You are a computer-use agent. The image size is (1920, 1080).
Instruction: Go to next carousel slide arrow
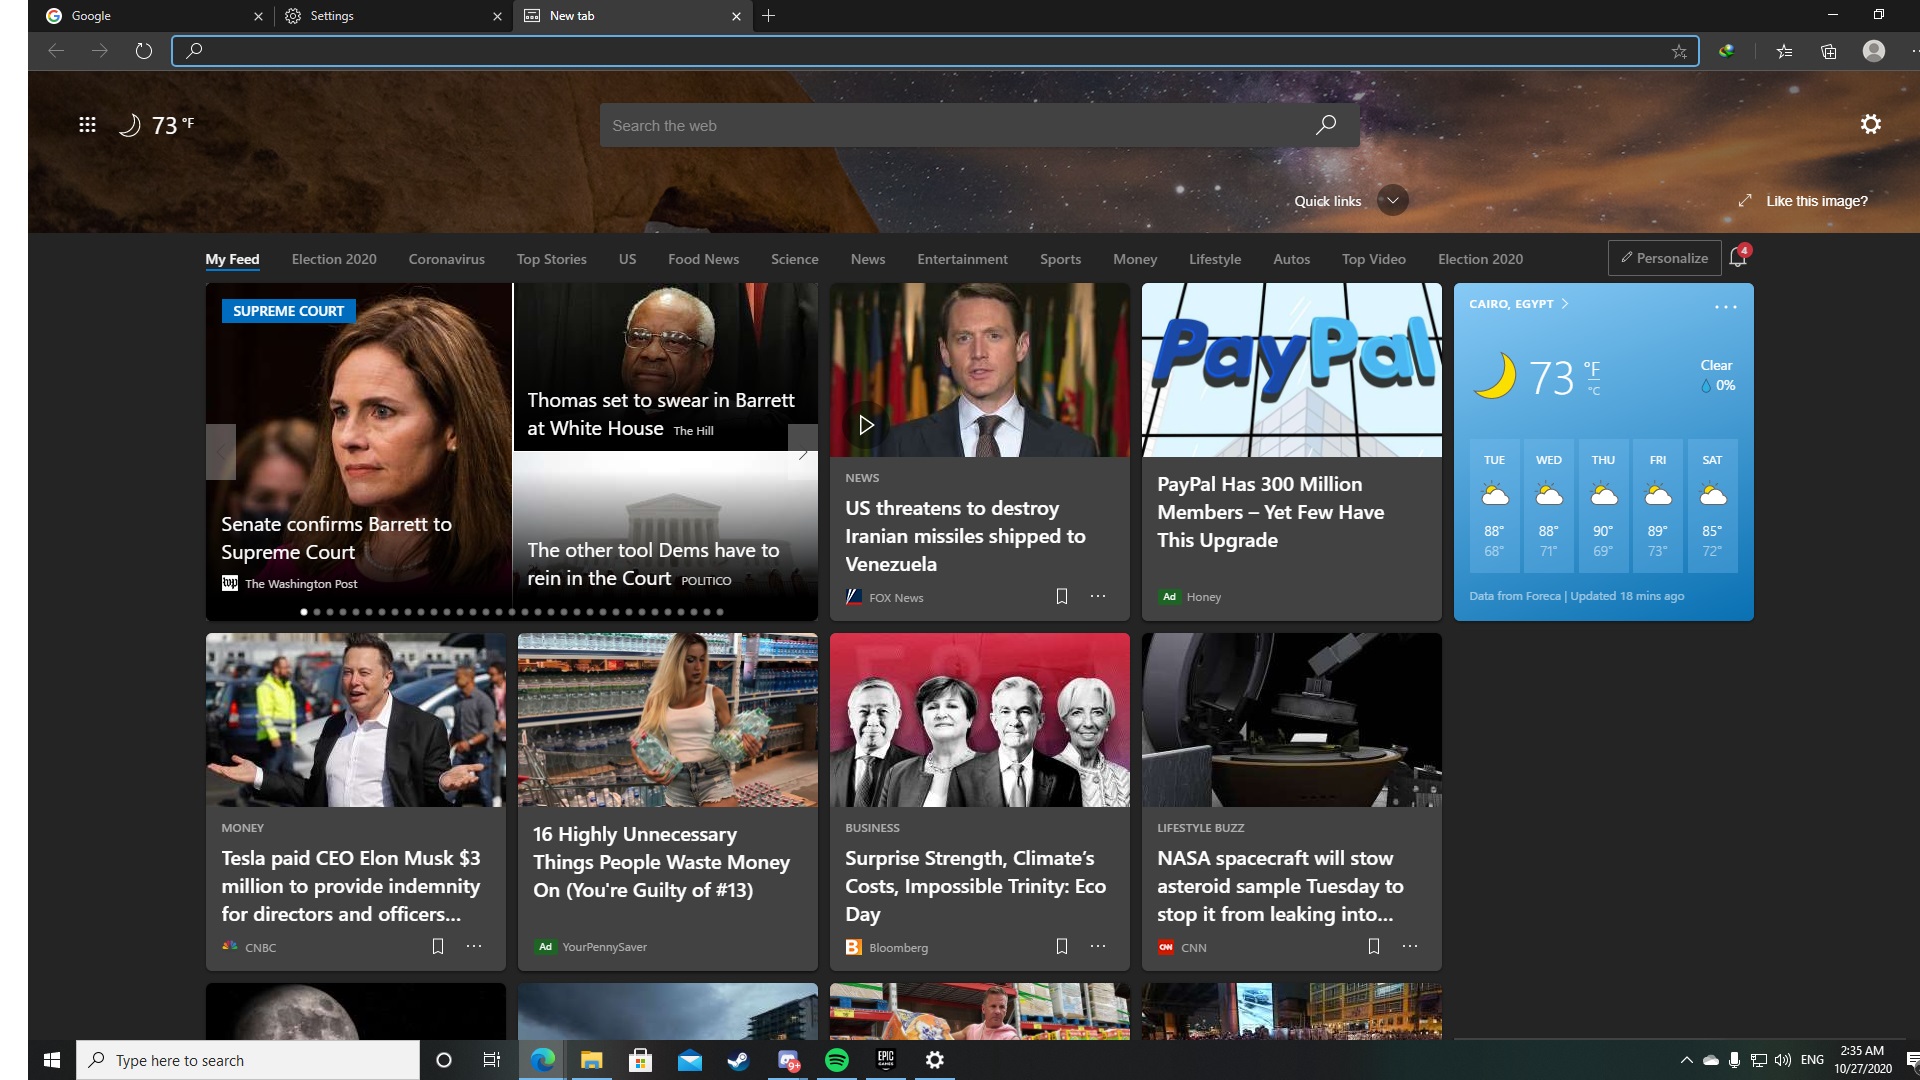(802, 452)
